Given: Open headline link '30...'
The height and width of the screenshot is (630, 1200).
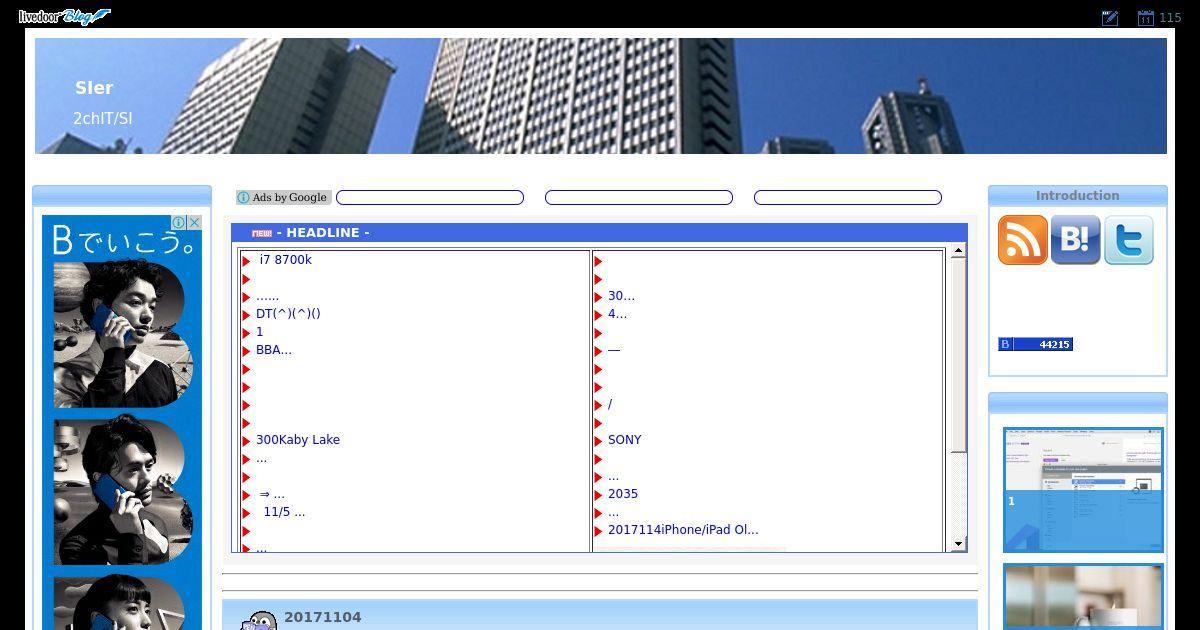Looking at the screenshot, I should click(x=621, y=296).
